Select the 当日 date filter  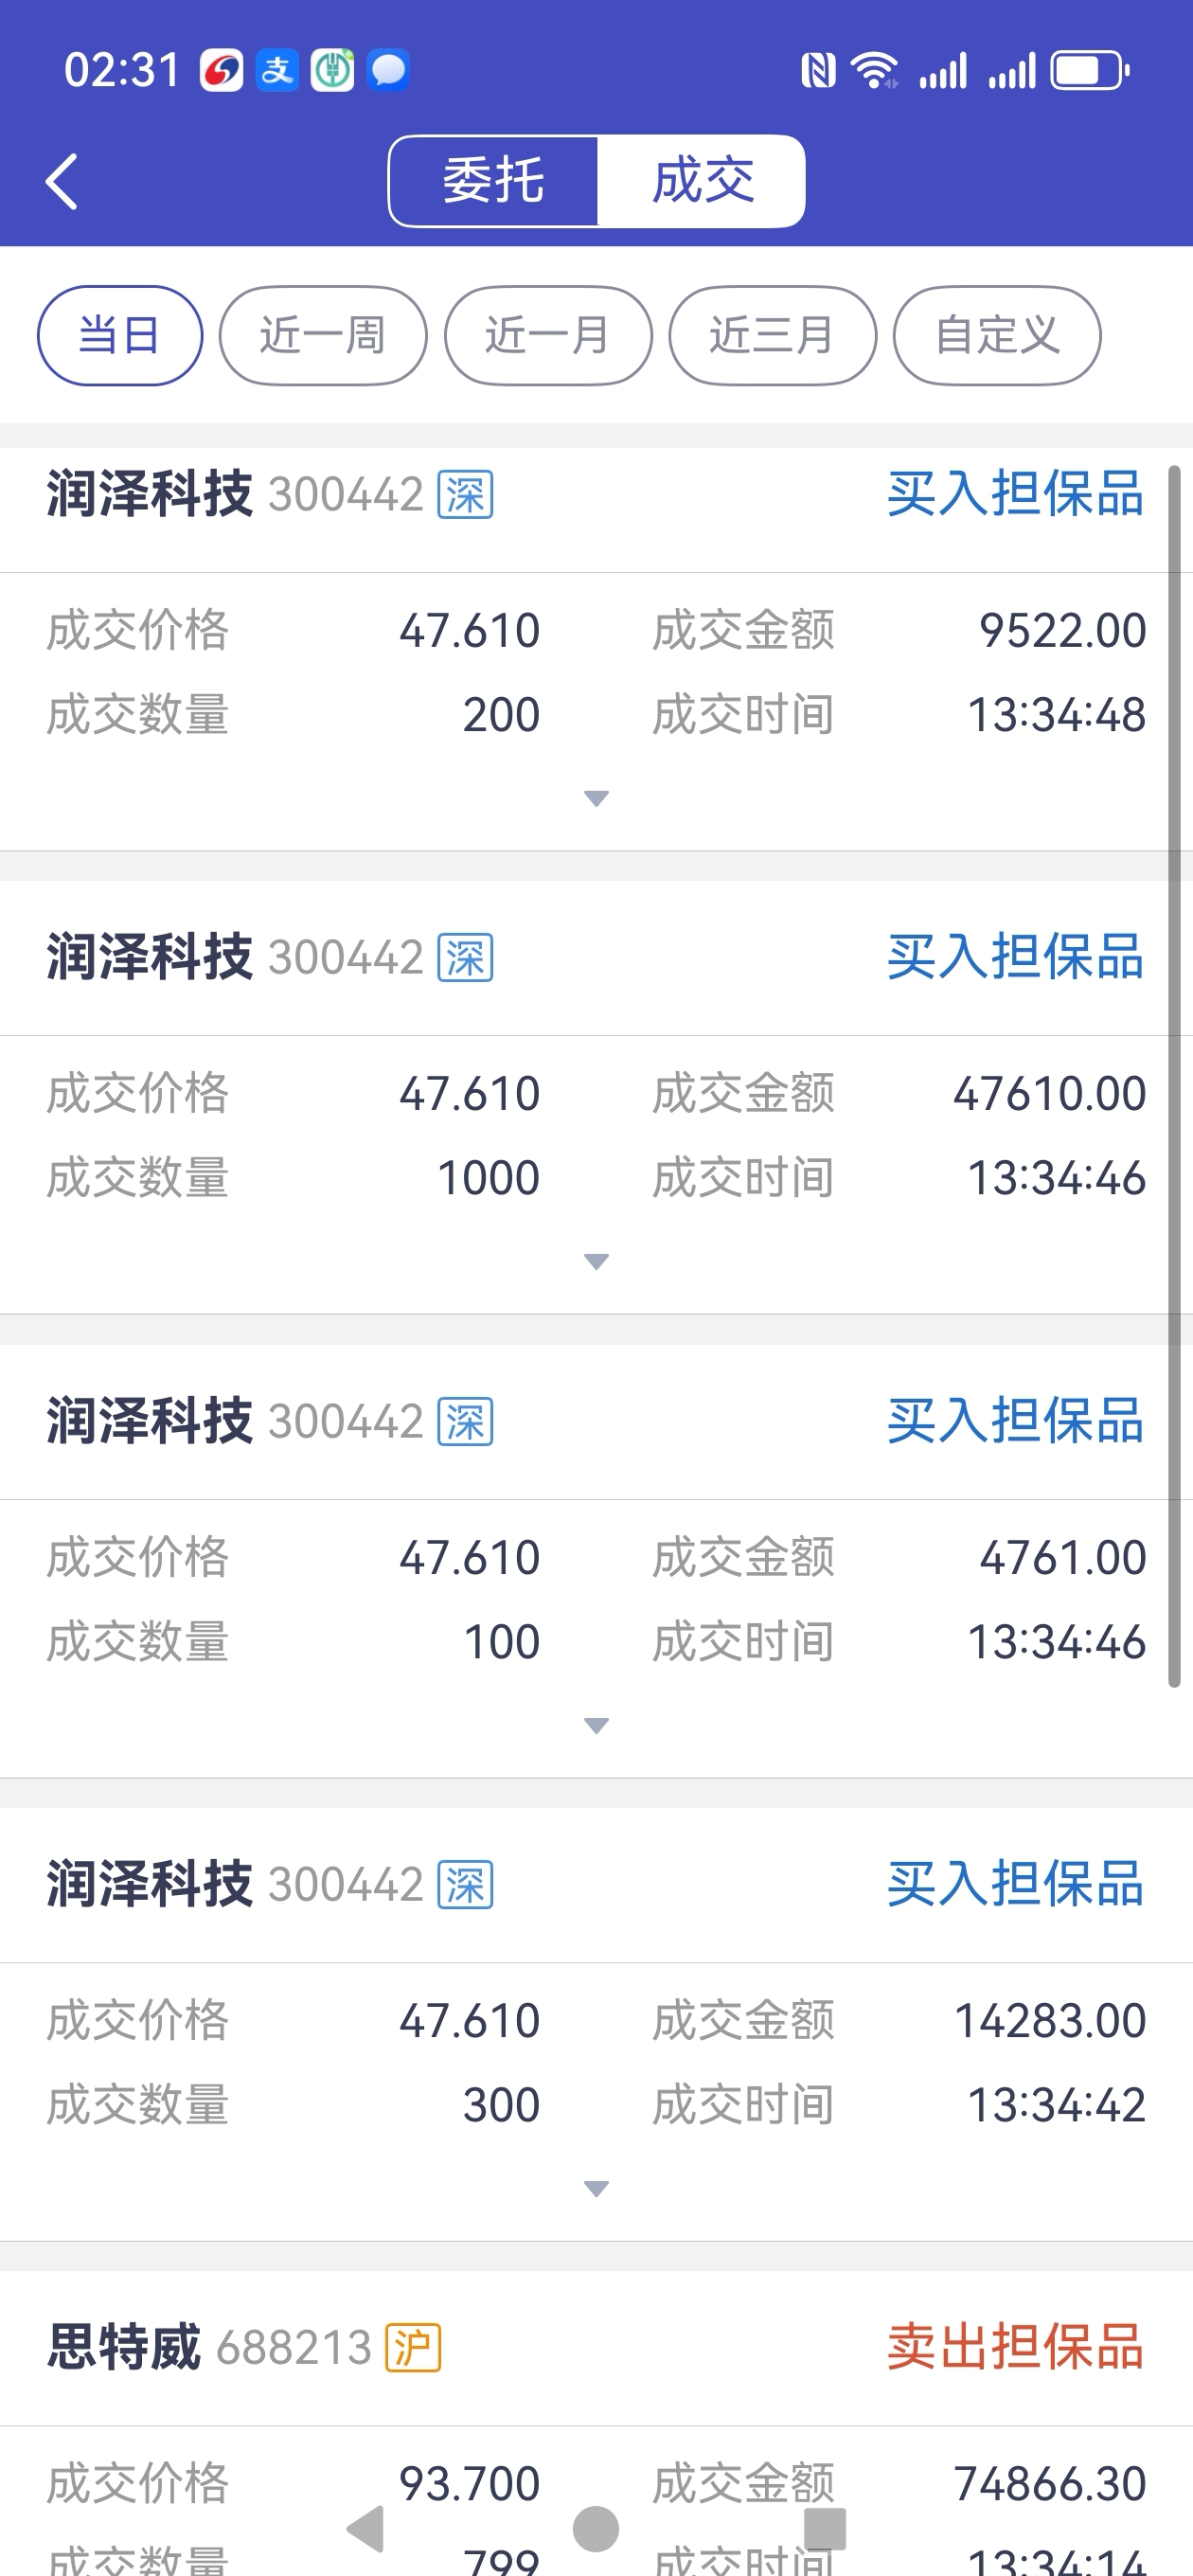[120, 335]
